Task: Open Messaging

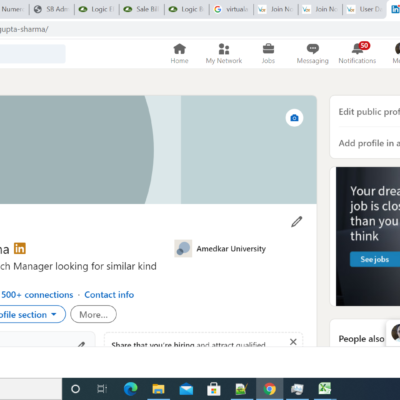Action: [312, 53]
